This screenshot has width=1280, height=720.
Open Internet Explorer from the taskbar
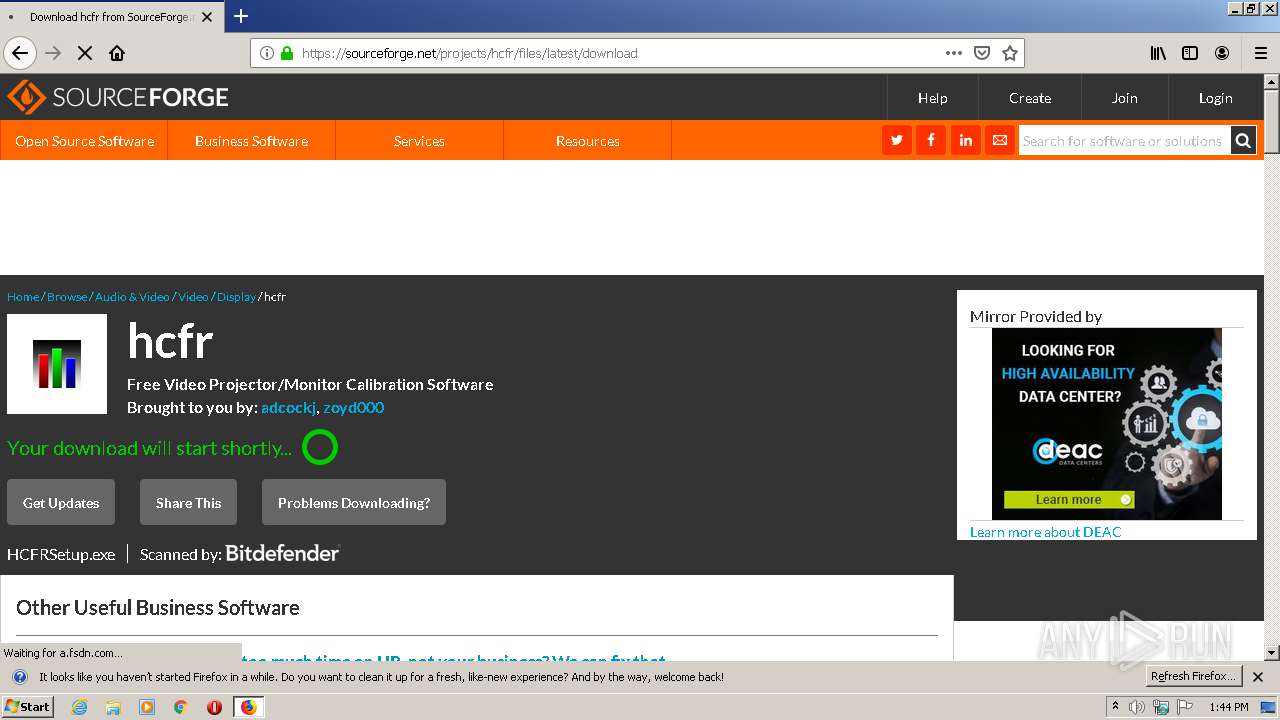pyautogui.click(x=79, y=707)
